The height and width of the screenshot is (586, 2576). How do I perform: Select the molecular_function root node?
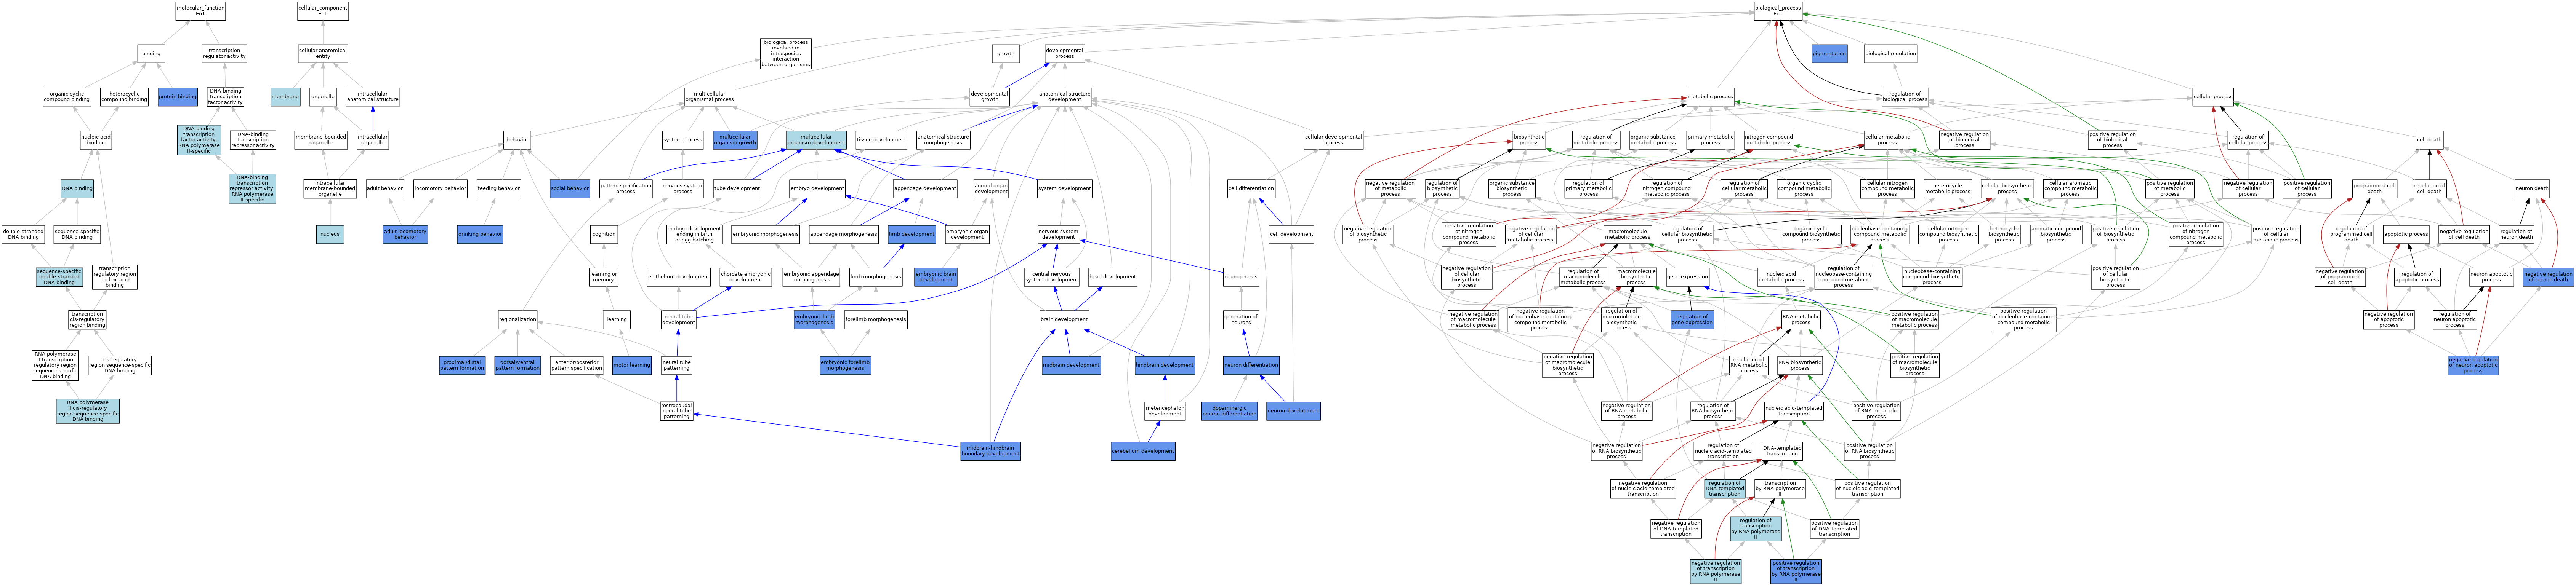click(200, 11)
